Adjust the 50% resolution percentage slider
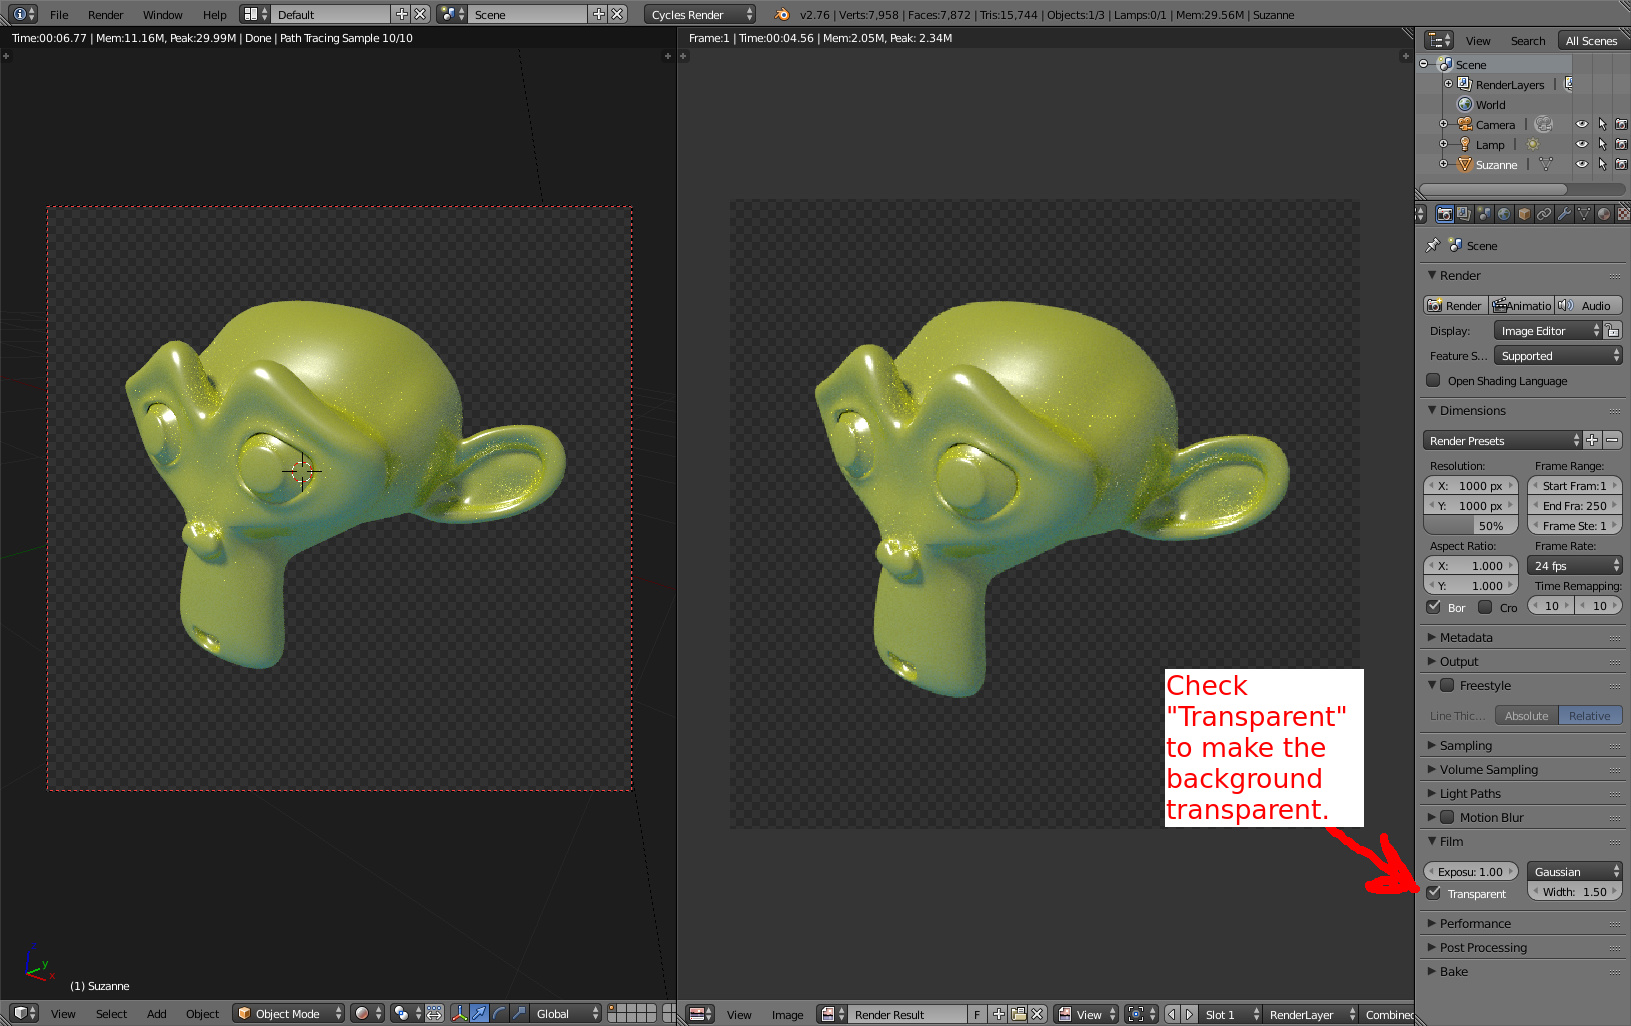 click(x=1470, y=526)
